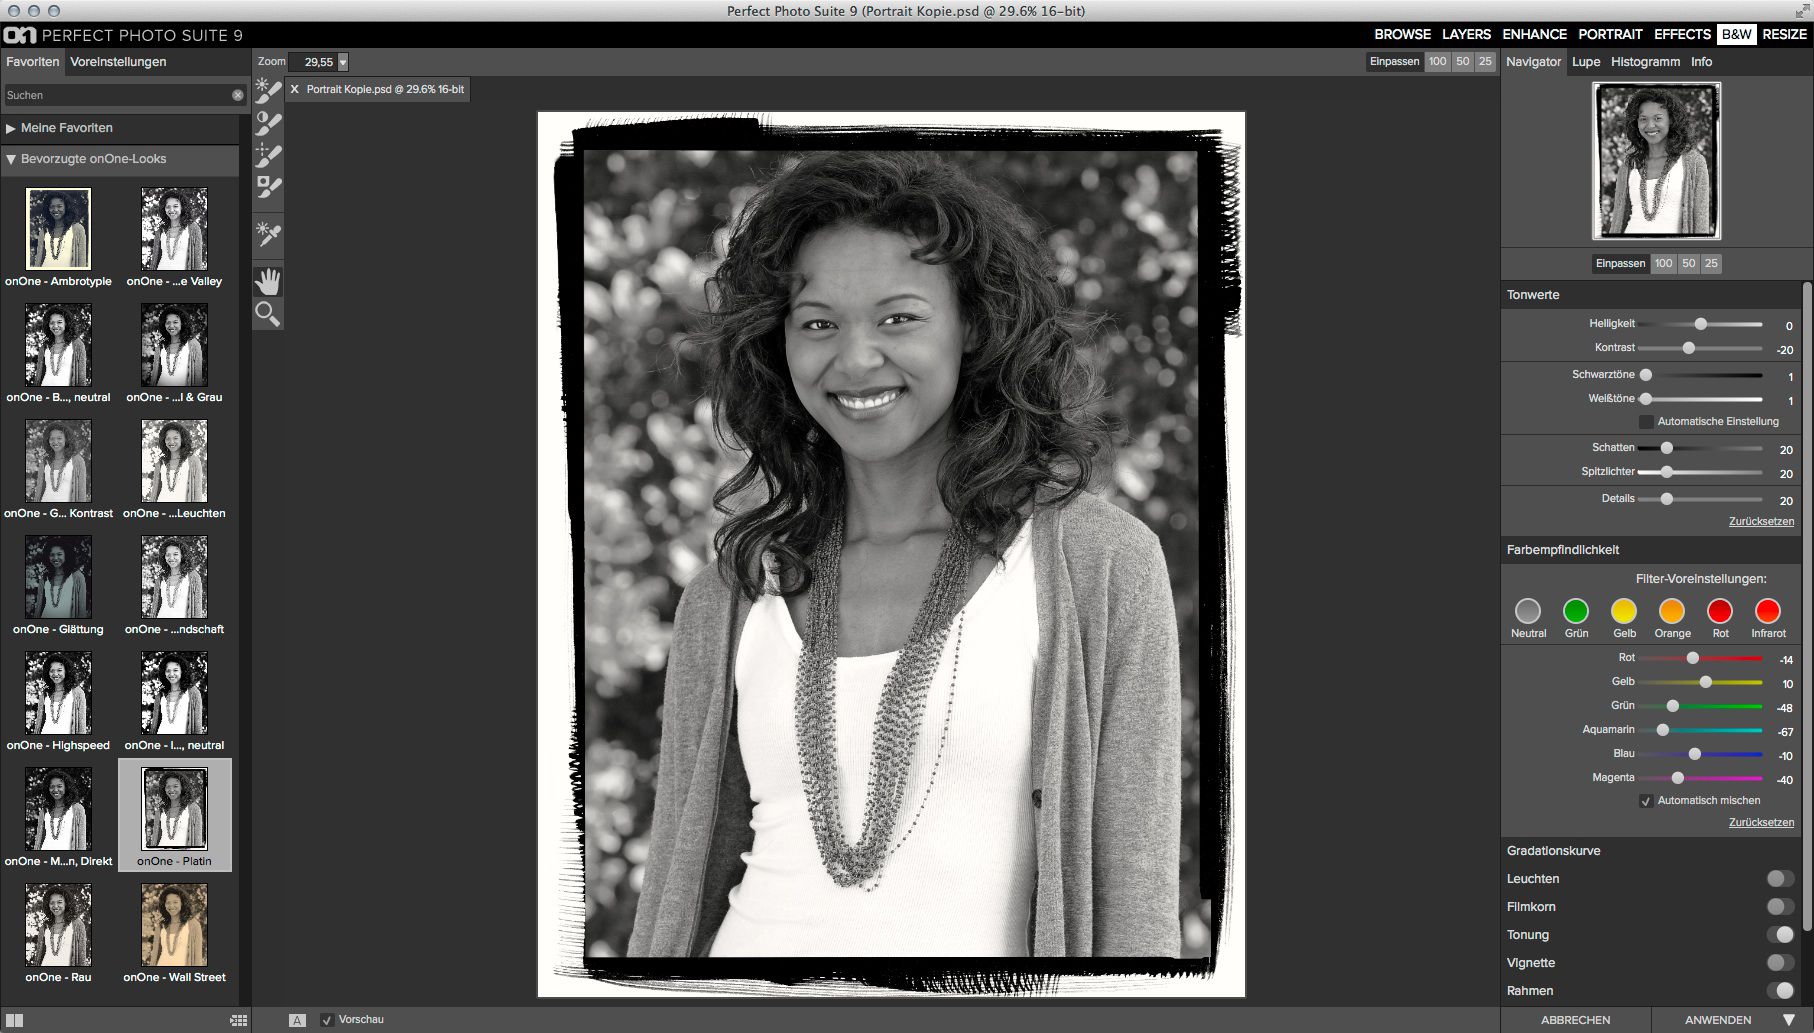The image size is (1814, 1033).
Task: Choose the Neutral filter preset
Action: tap(1528, 611)
